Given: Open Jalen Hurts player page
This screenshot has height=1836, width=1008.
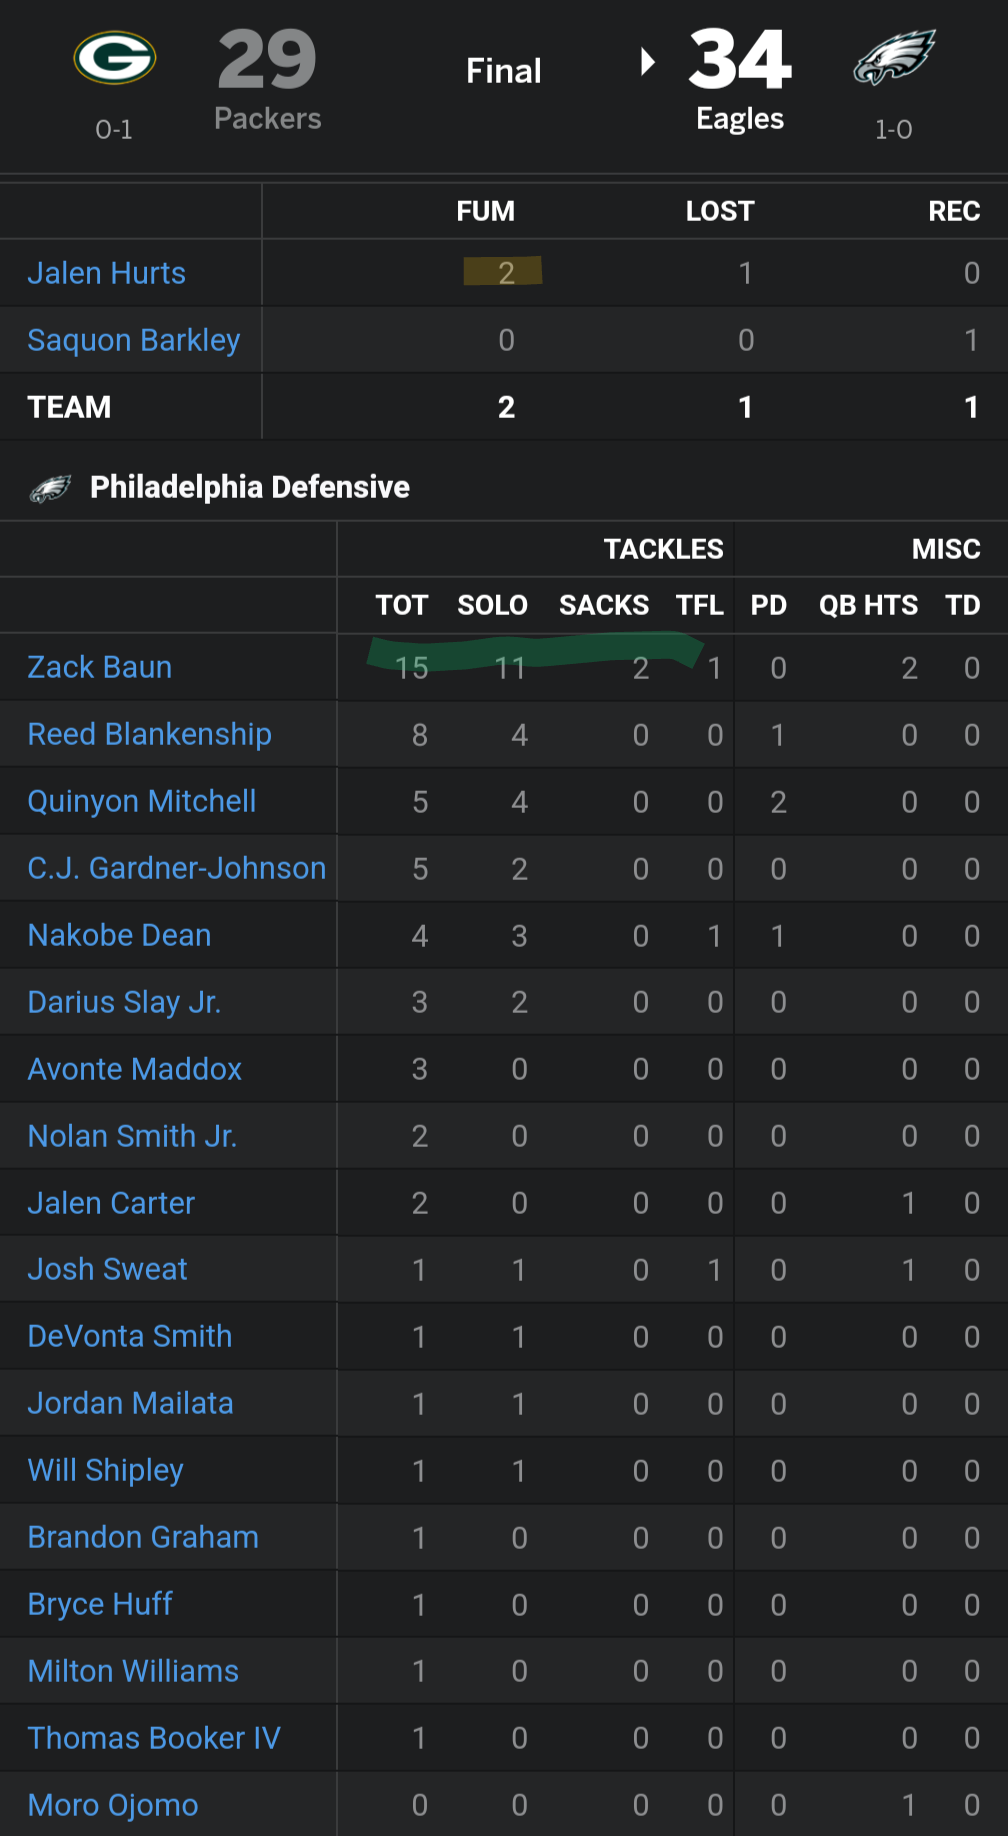Looking at the screenshot, I should [106, 273].
